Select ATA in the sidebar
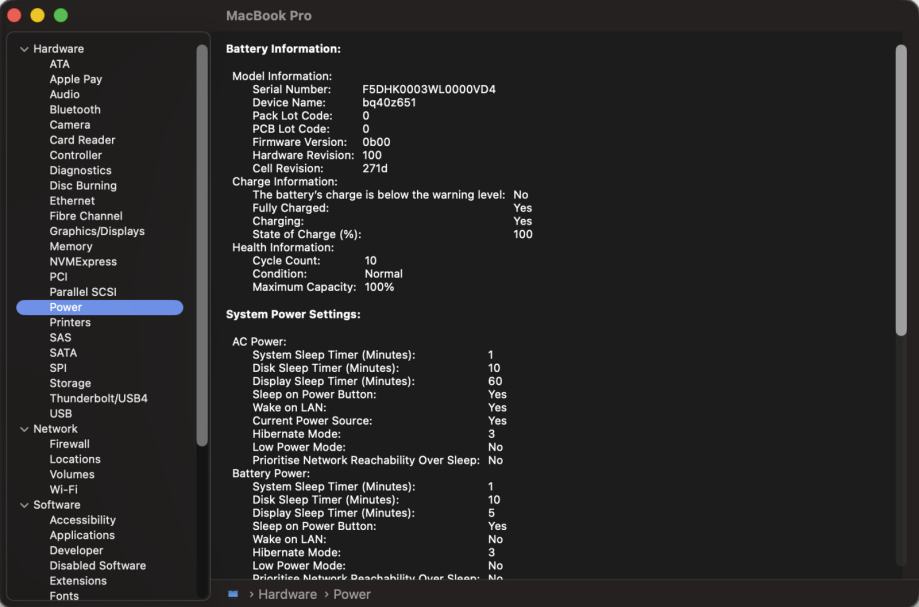The height and width of the screenshot is (607, 919). coord(59,64)
